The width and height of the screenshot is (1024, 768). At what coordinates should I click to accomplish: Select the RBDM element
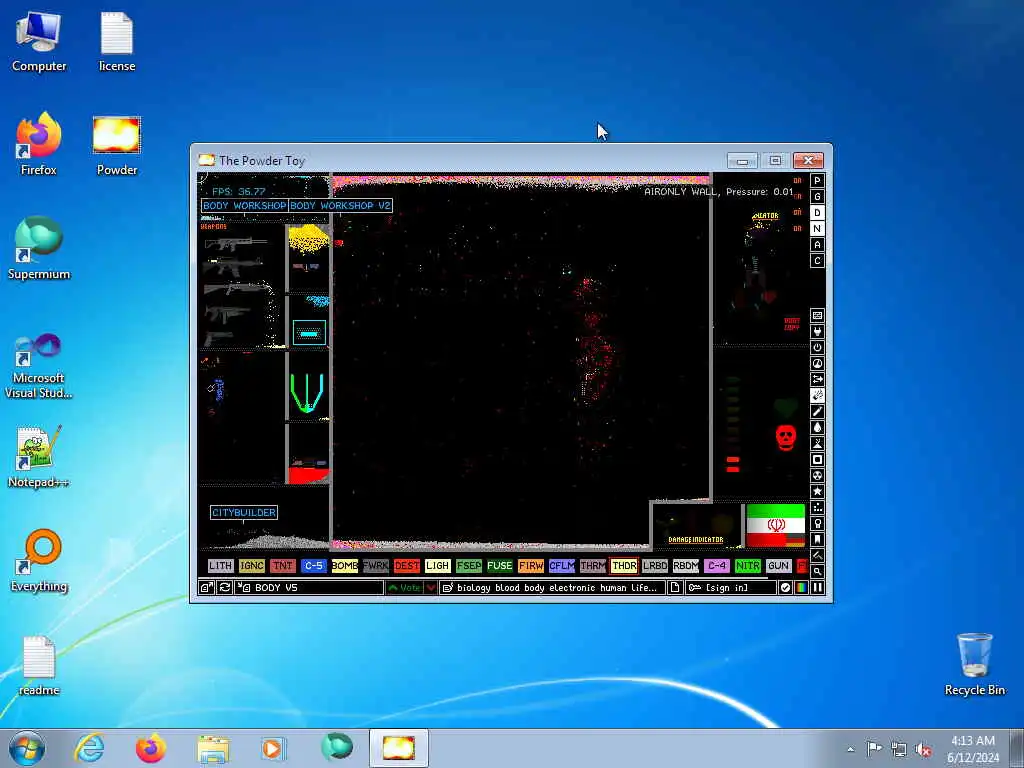[686, 566]
